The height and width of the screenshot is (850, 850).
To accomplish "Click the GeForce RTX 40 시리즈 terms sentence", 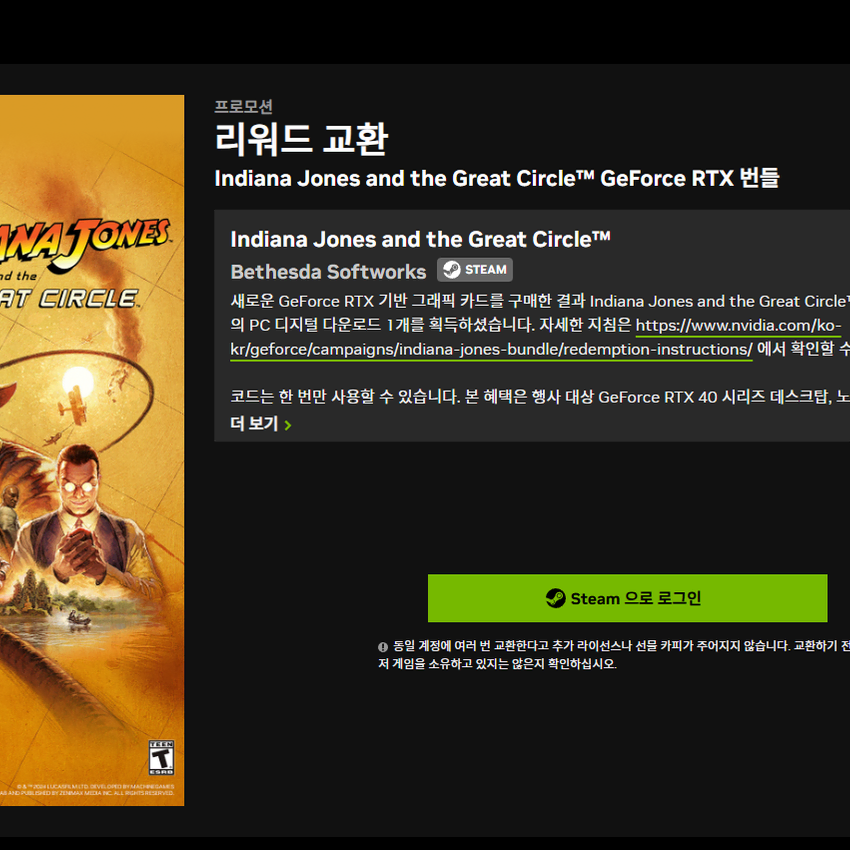I will point(540,397).
